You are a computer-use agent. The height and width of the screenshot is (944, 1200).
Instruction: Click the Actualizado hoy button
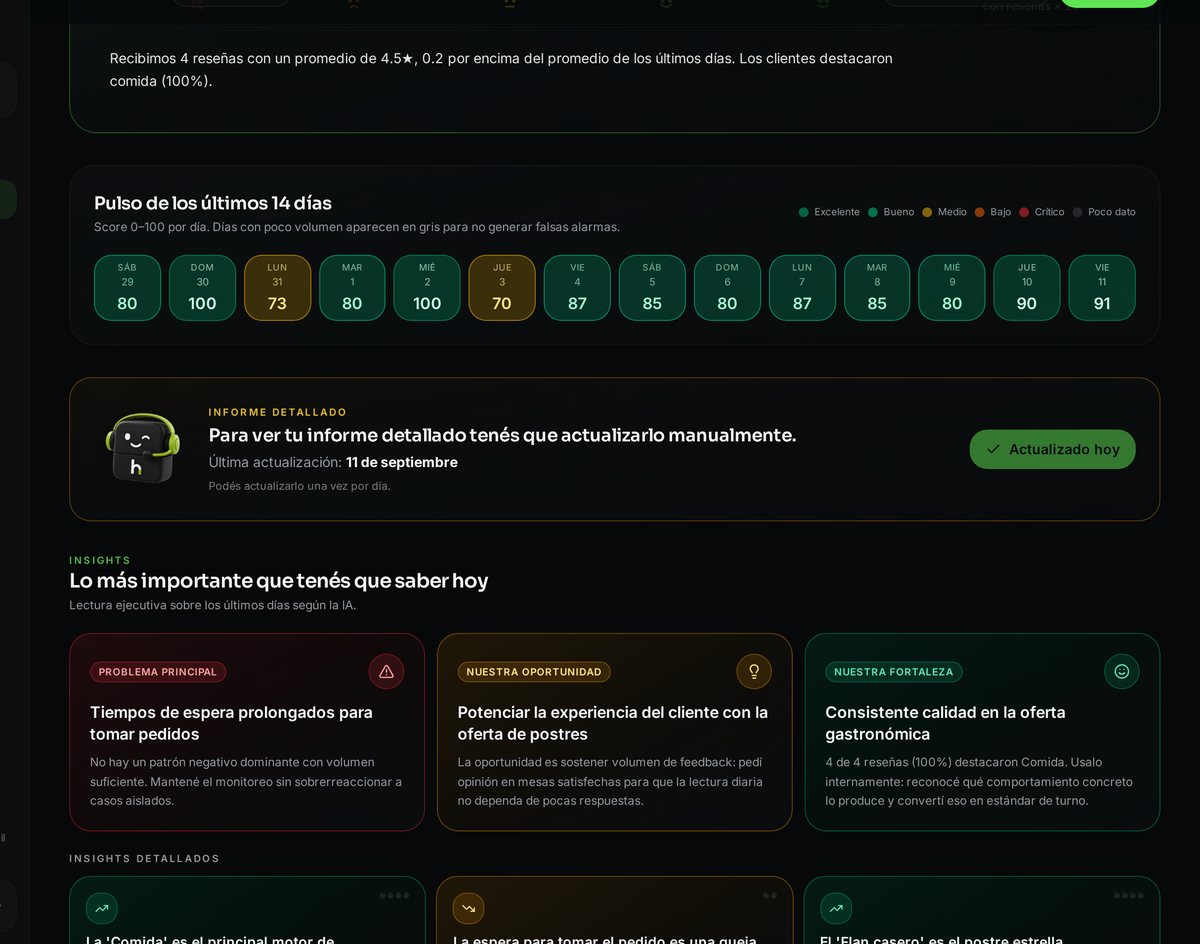(1052, 449)
